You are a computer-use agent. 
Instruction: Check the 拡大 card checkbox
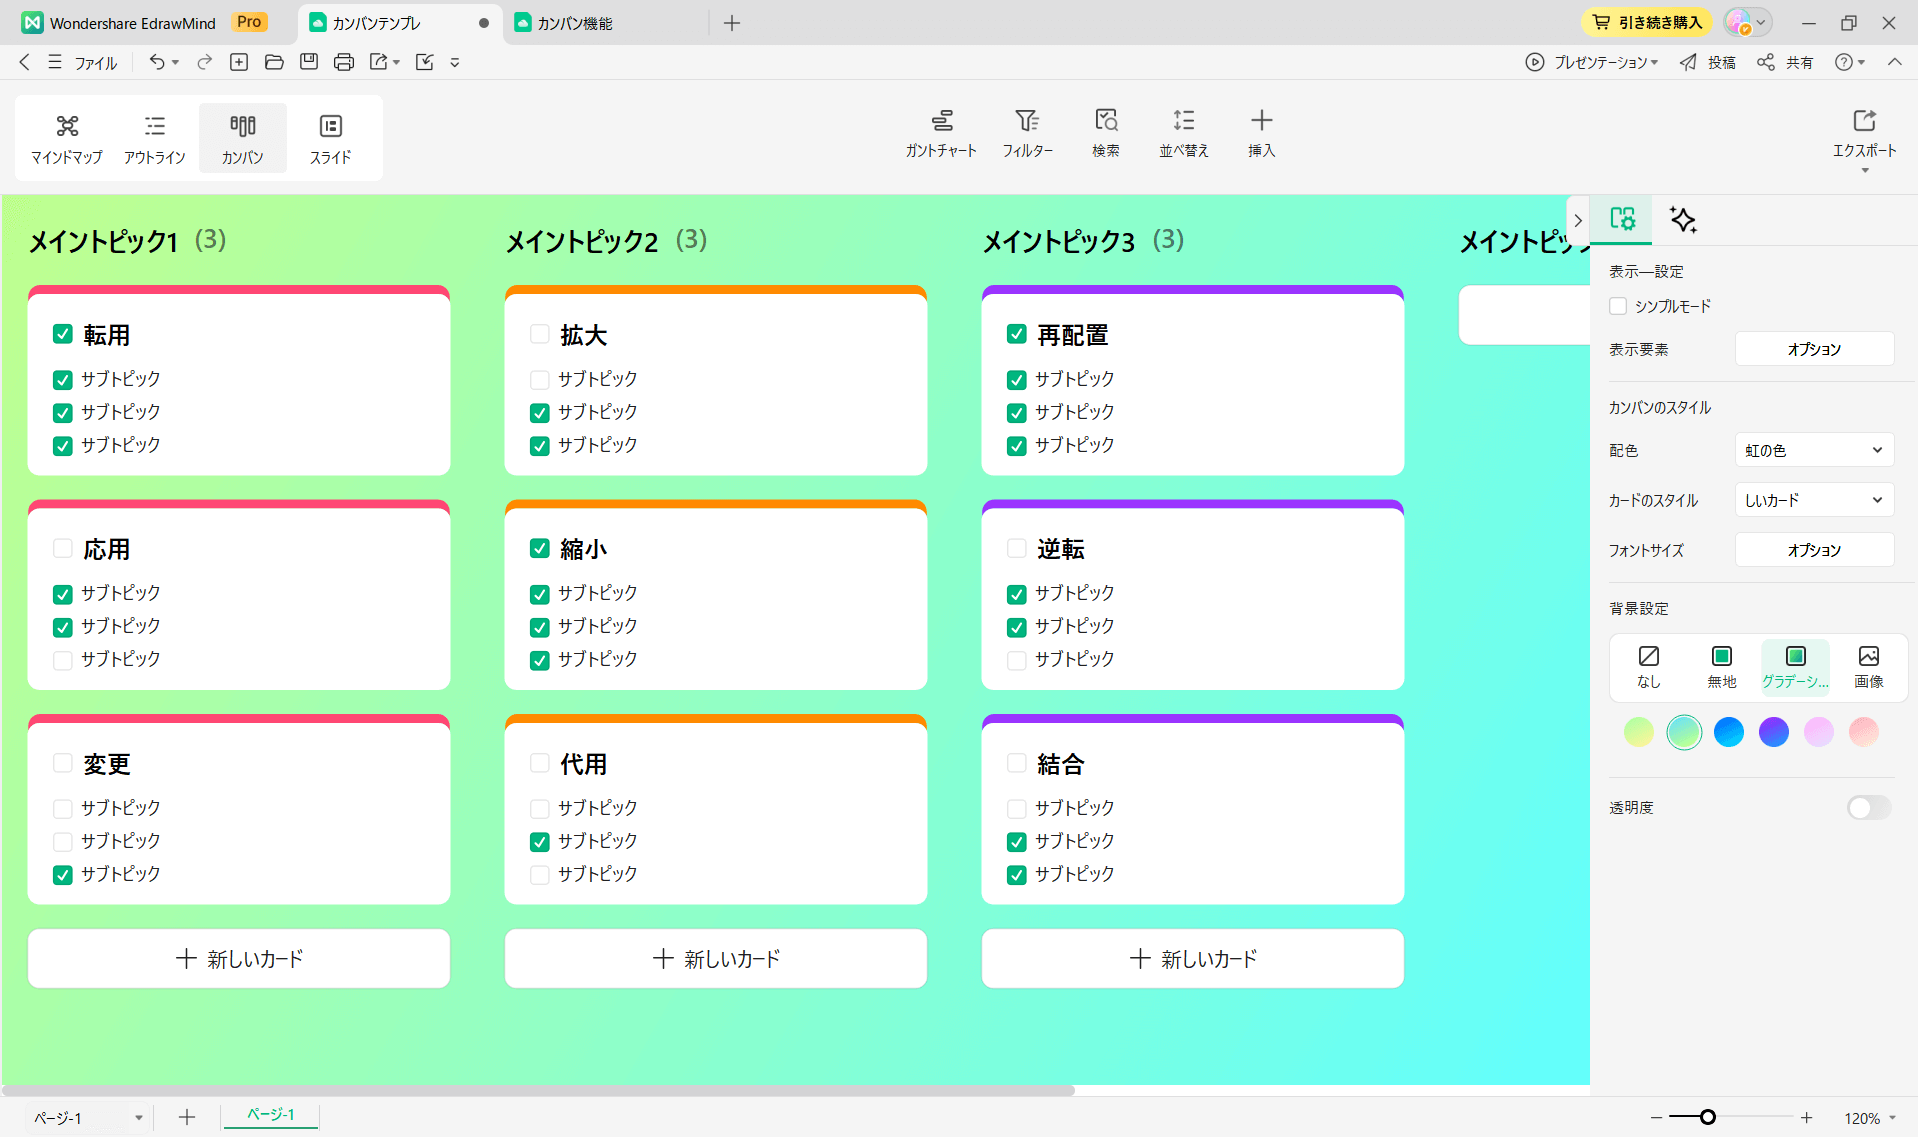point(539,334)
